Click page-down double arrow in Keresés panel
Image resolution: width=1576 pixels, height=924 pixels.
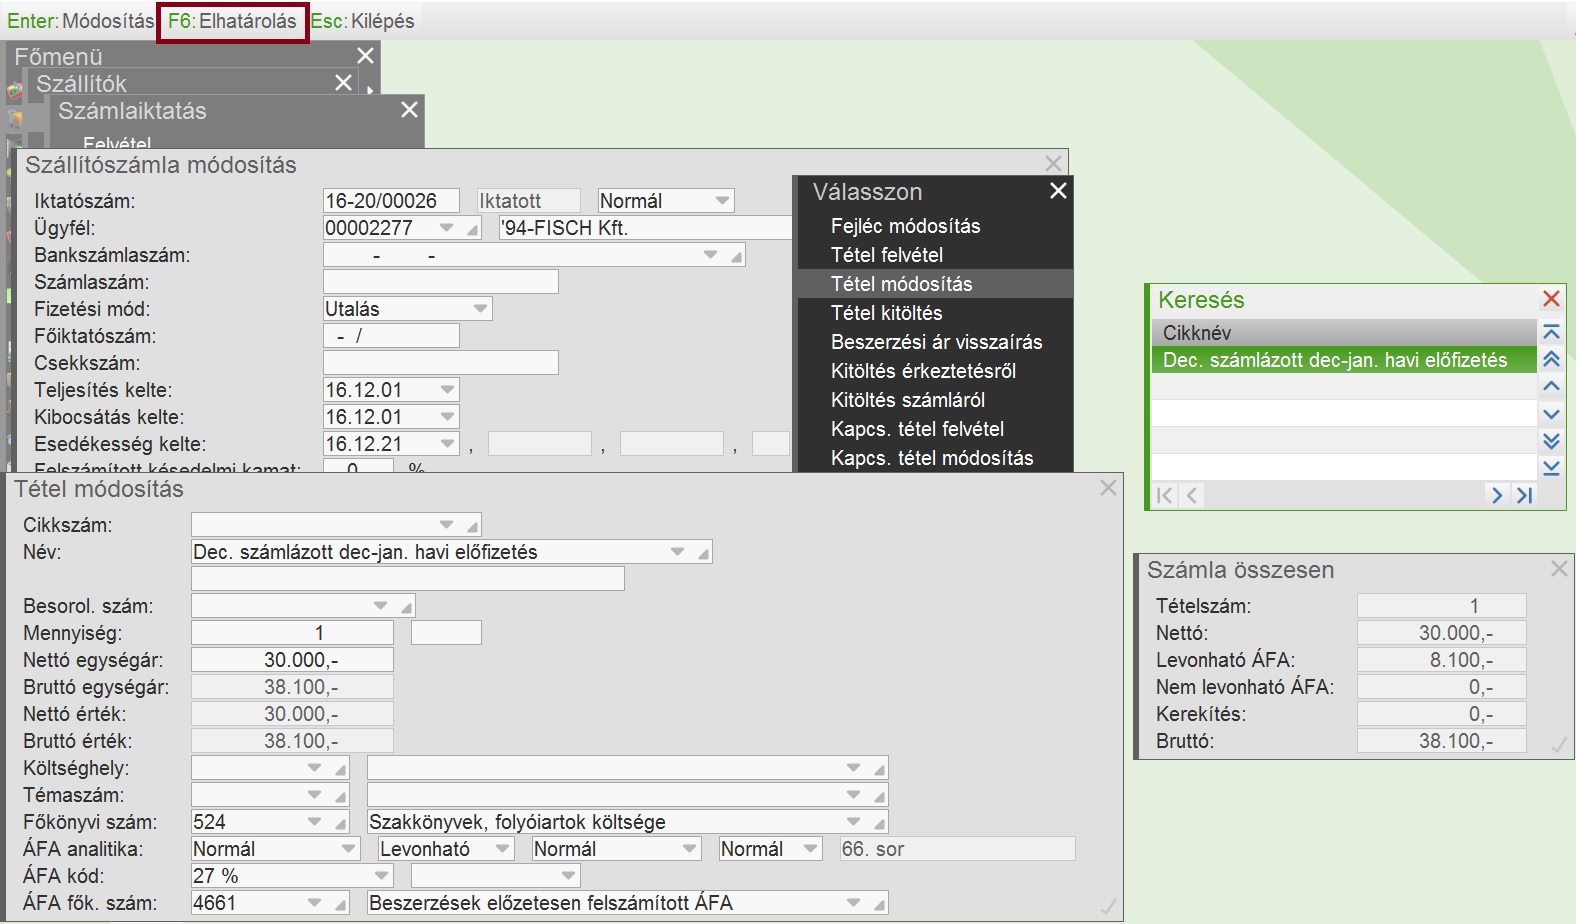[1551, 441]
